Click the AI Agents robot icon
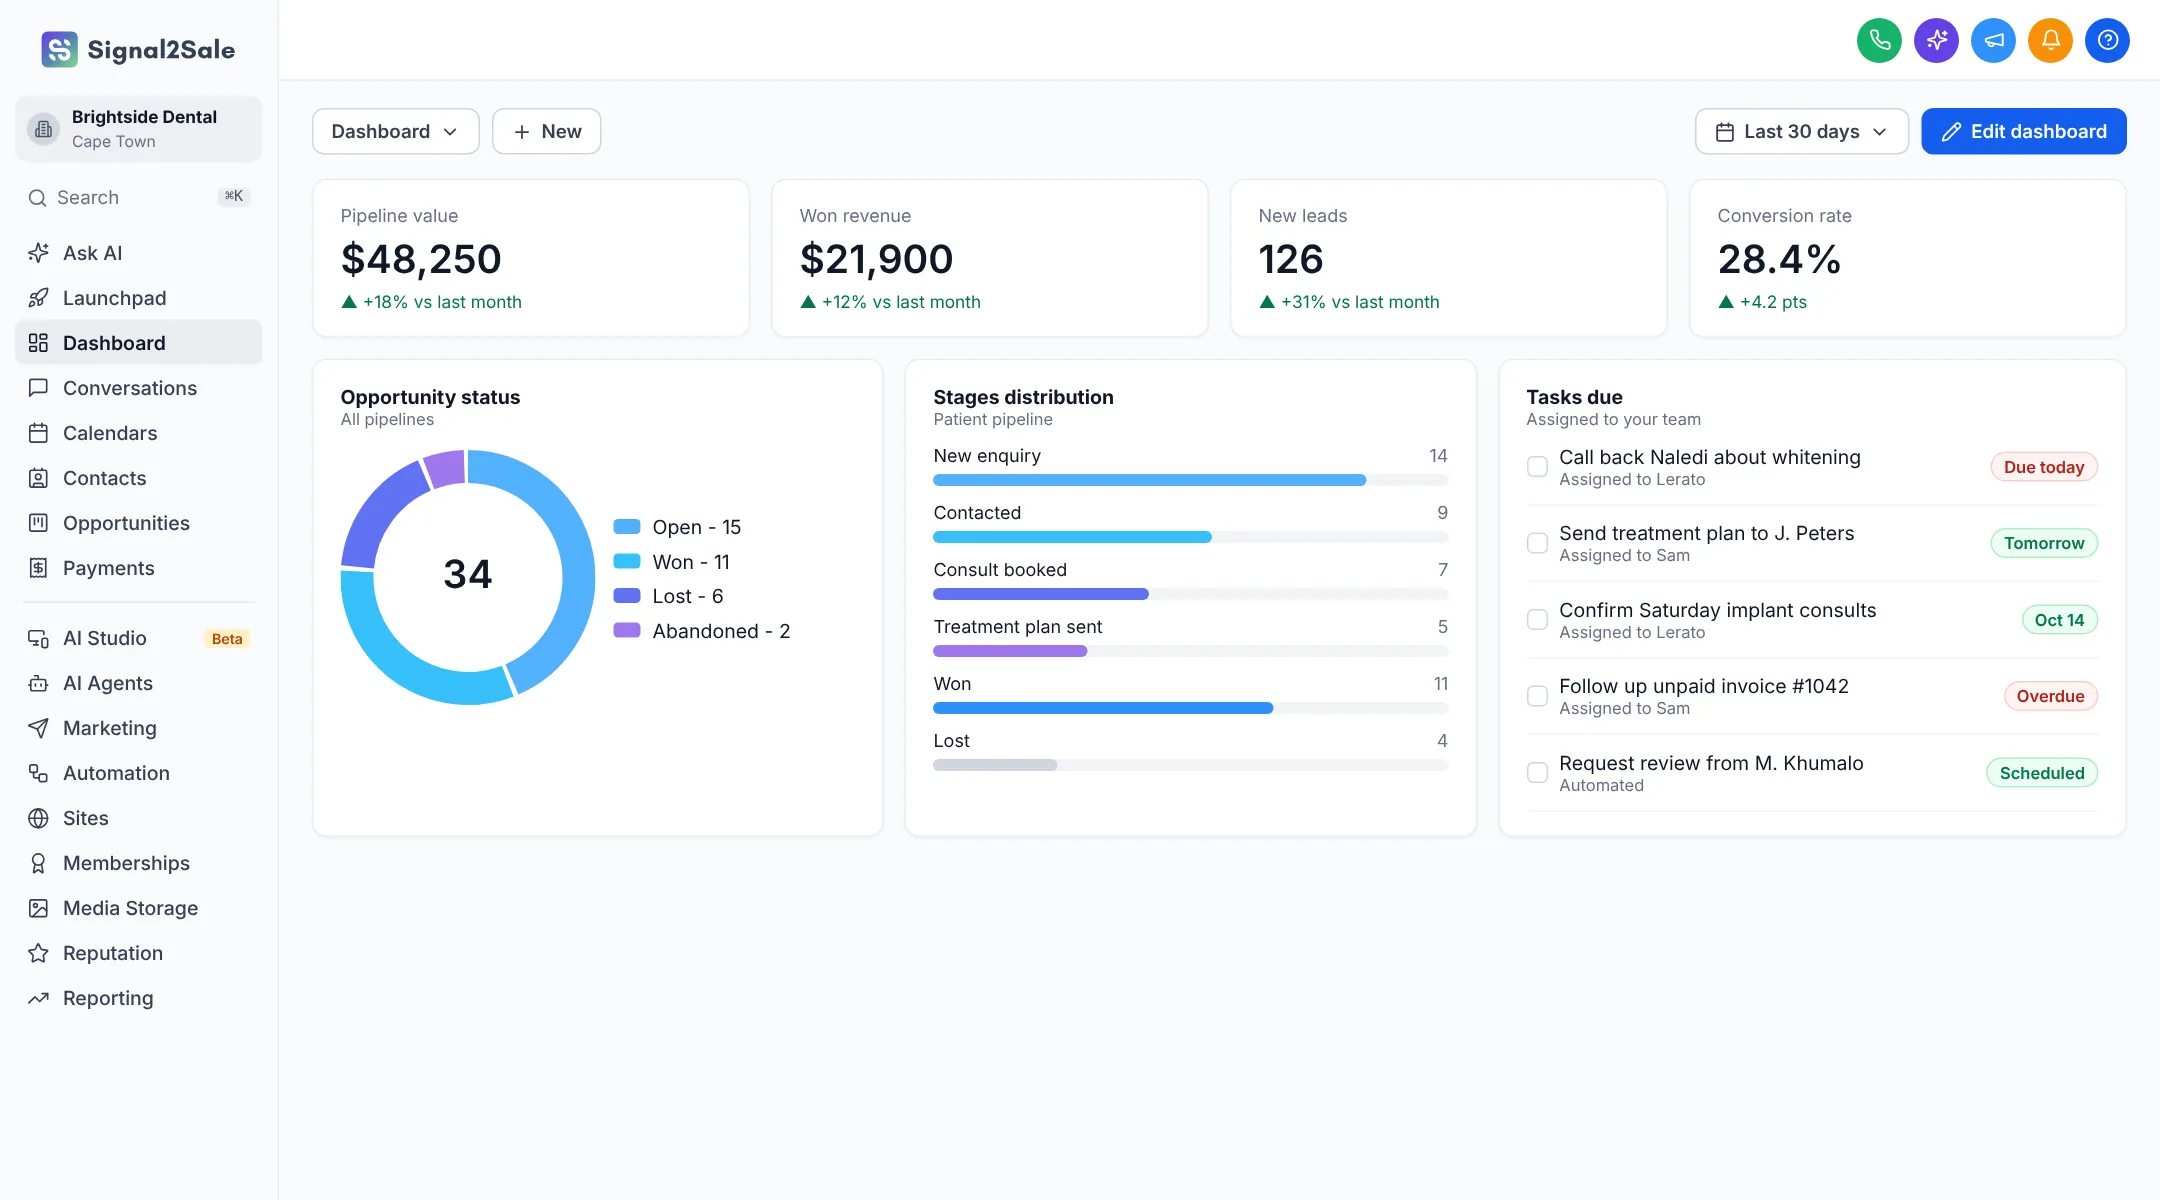This screenshot has height=1200, width=2160. tap(38, 683)
